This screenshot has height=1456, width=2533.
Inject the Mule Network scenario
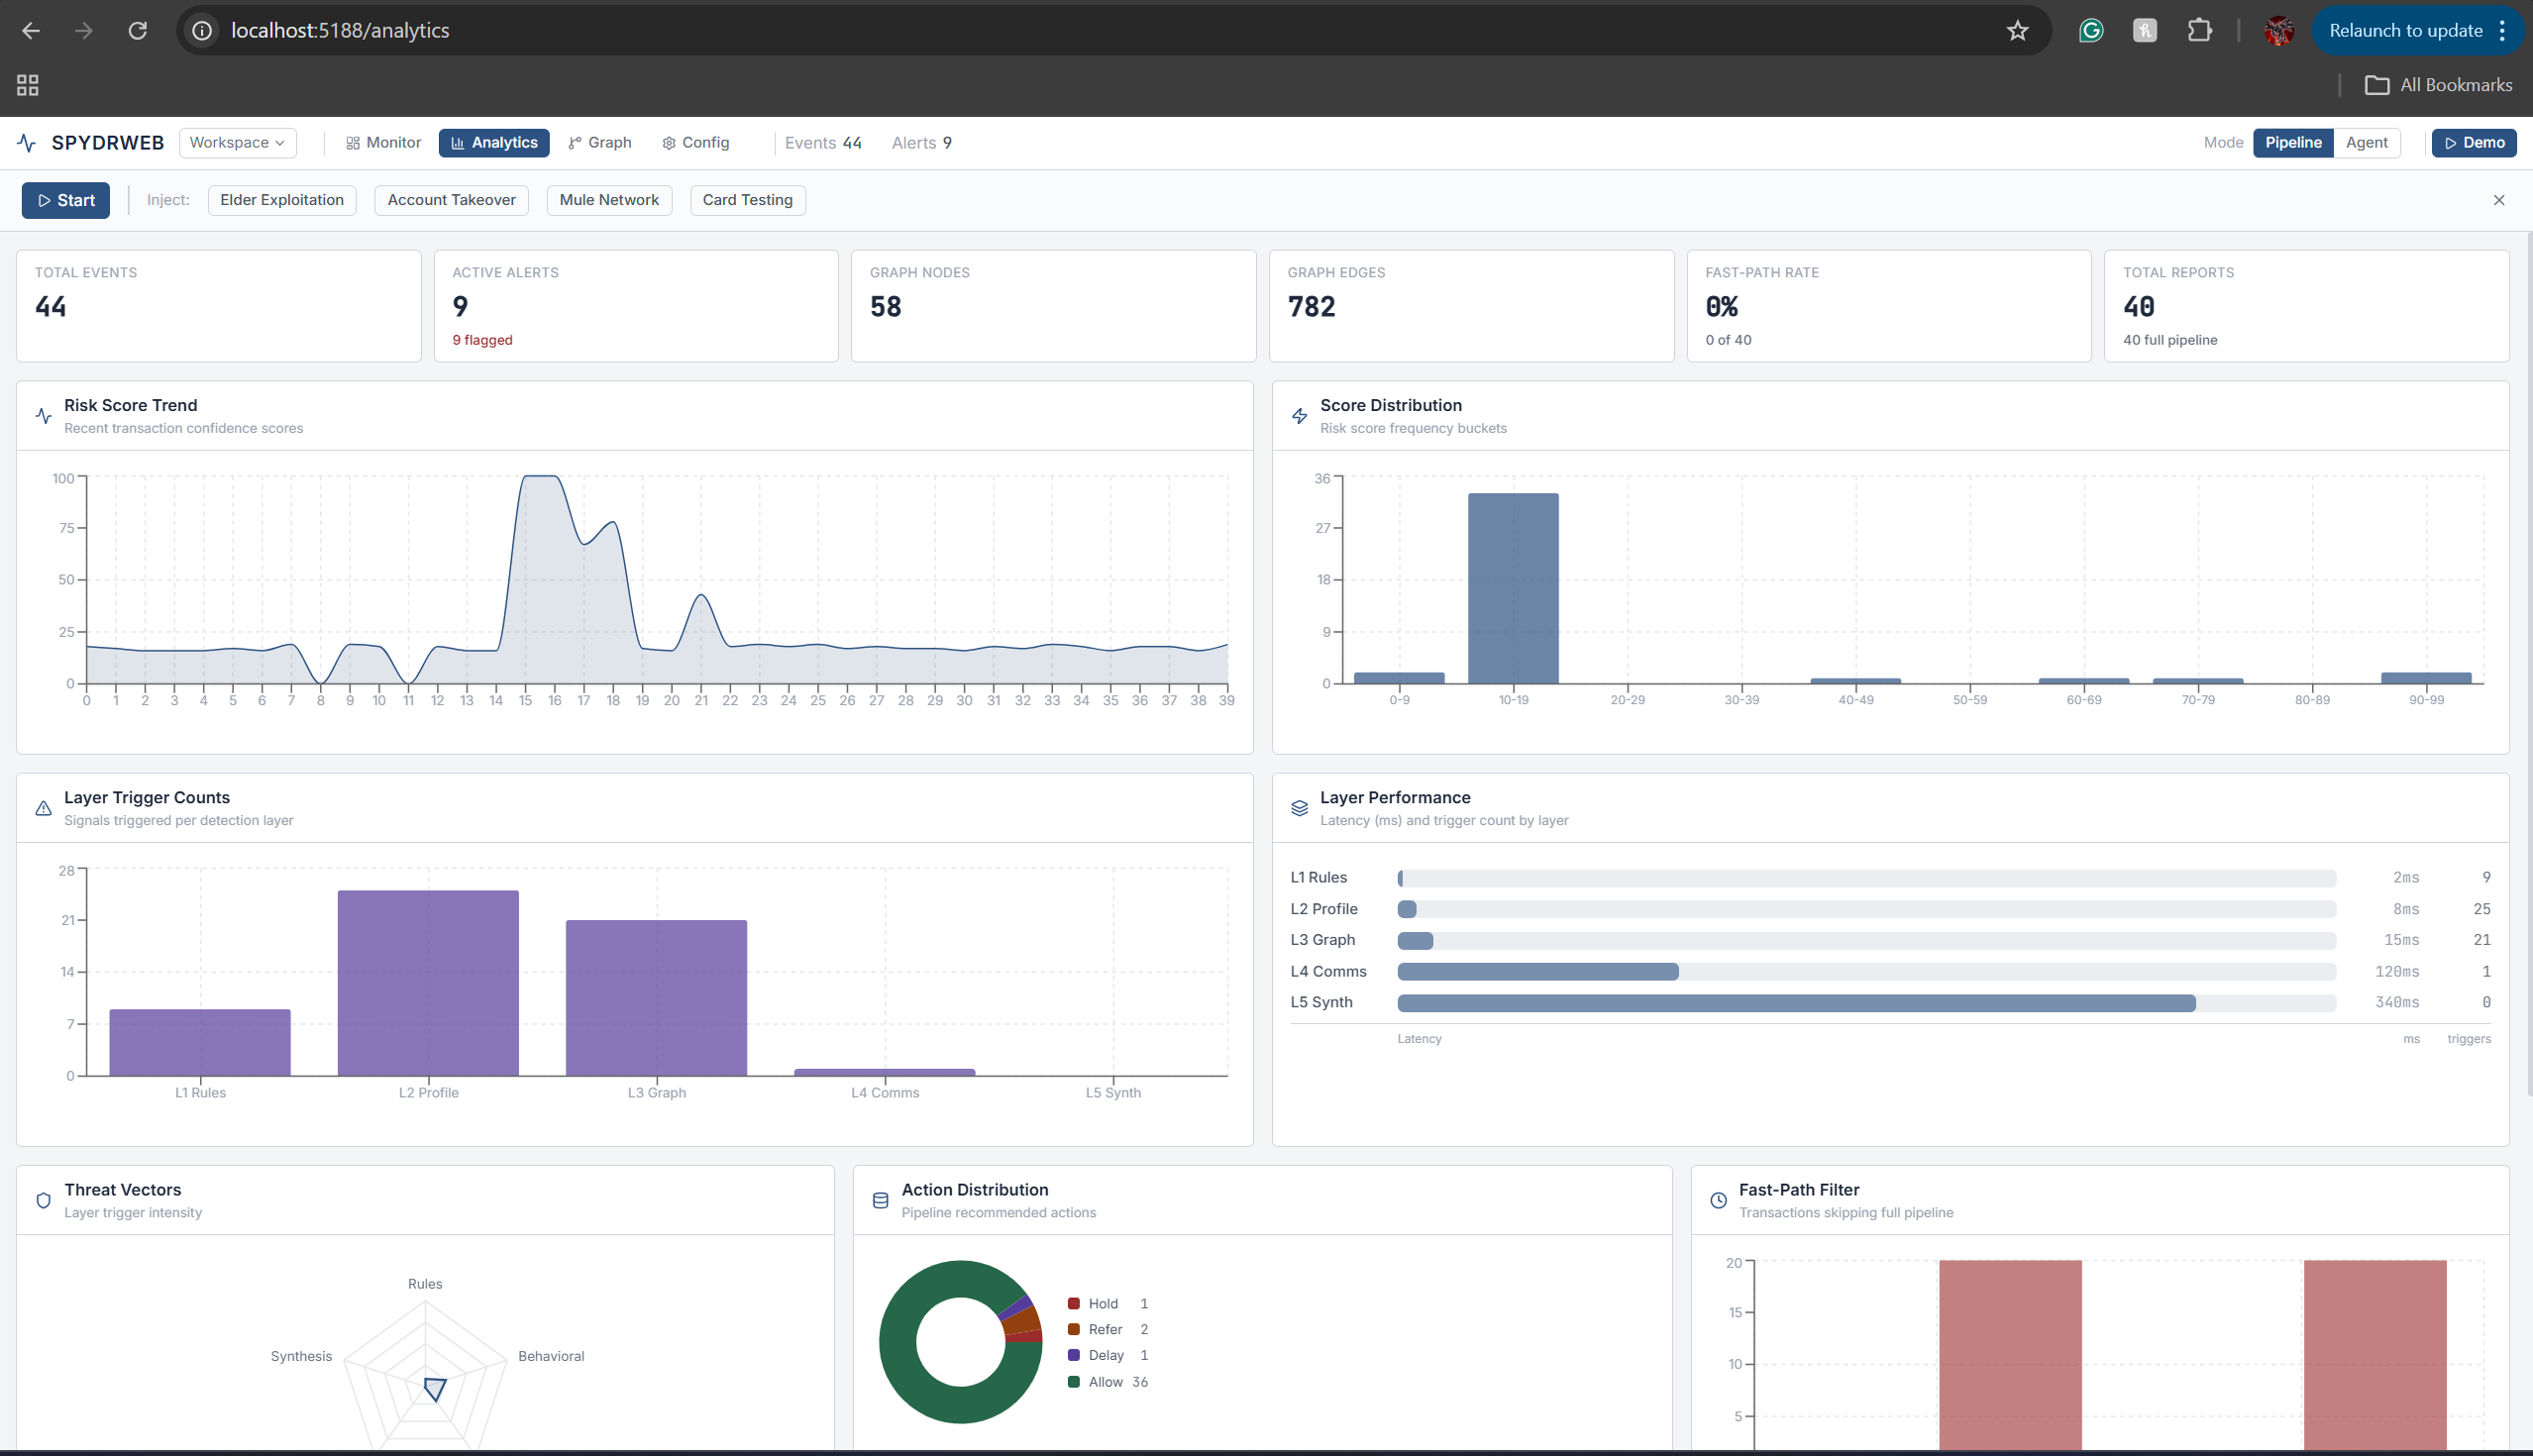click(x=608, y=200)
